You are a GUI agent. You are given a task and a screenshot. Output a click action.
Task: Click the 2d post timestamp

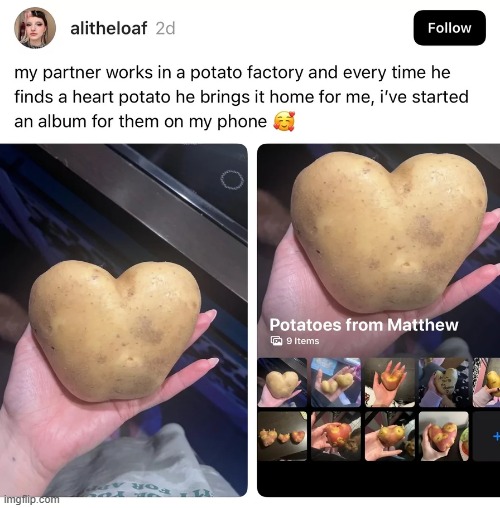[165, 29]
